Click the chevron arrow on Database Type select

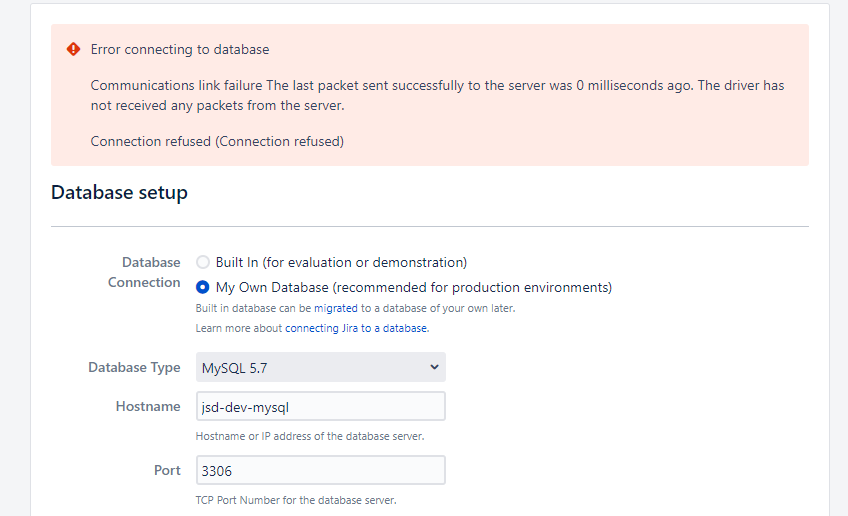point(434,367)
